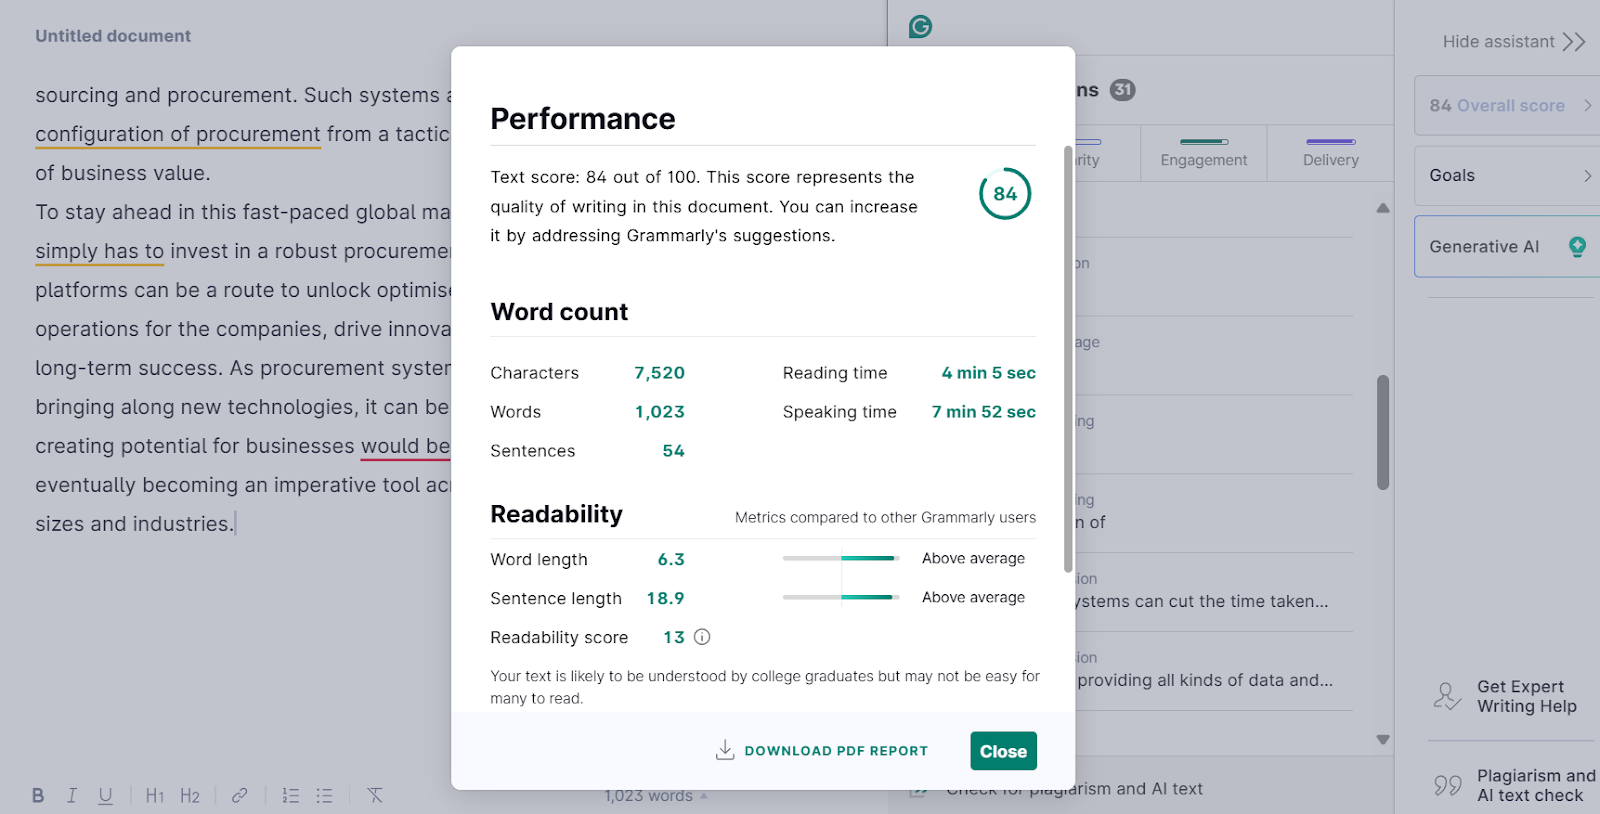
Task: Click the Sentences value 54
Action: (673, 451)
